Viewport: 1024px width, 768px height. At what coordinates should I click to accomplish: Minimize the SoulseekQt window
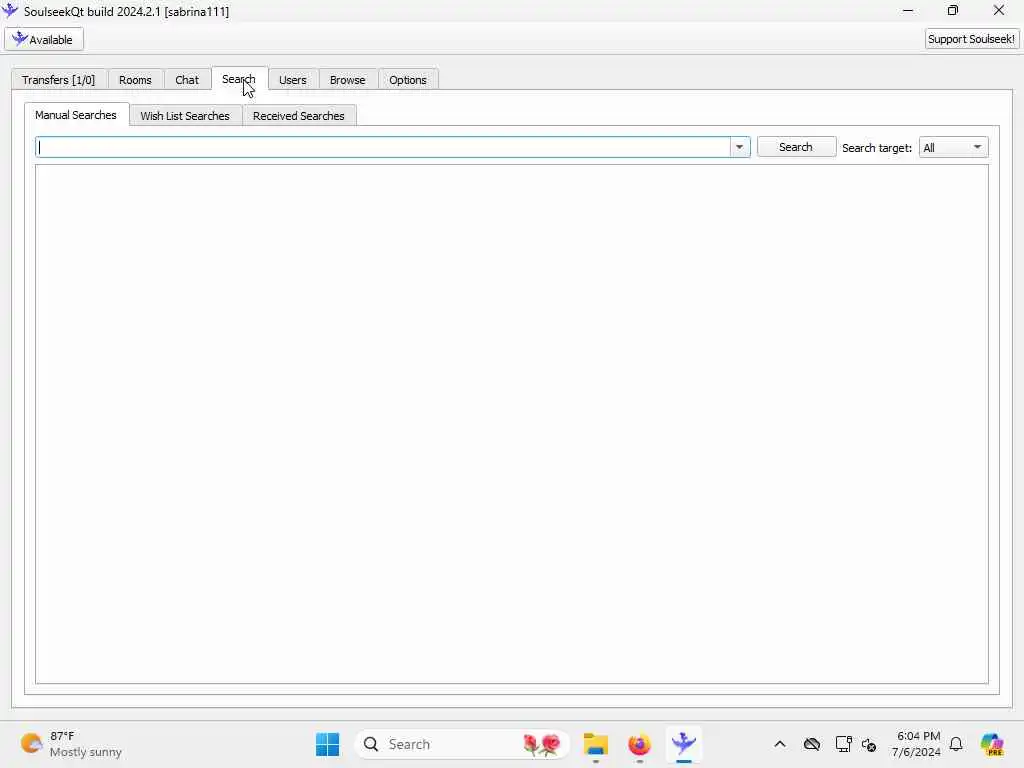[908, 10]
